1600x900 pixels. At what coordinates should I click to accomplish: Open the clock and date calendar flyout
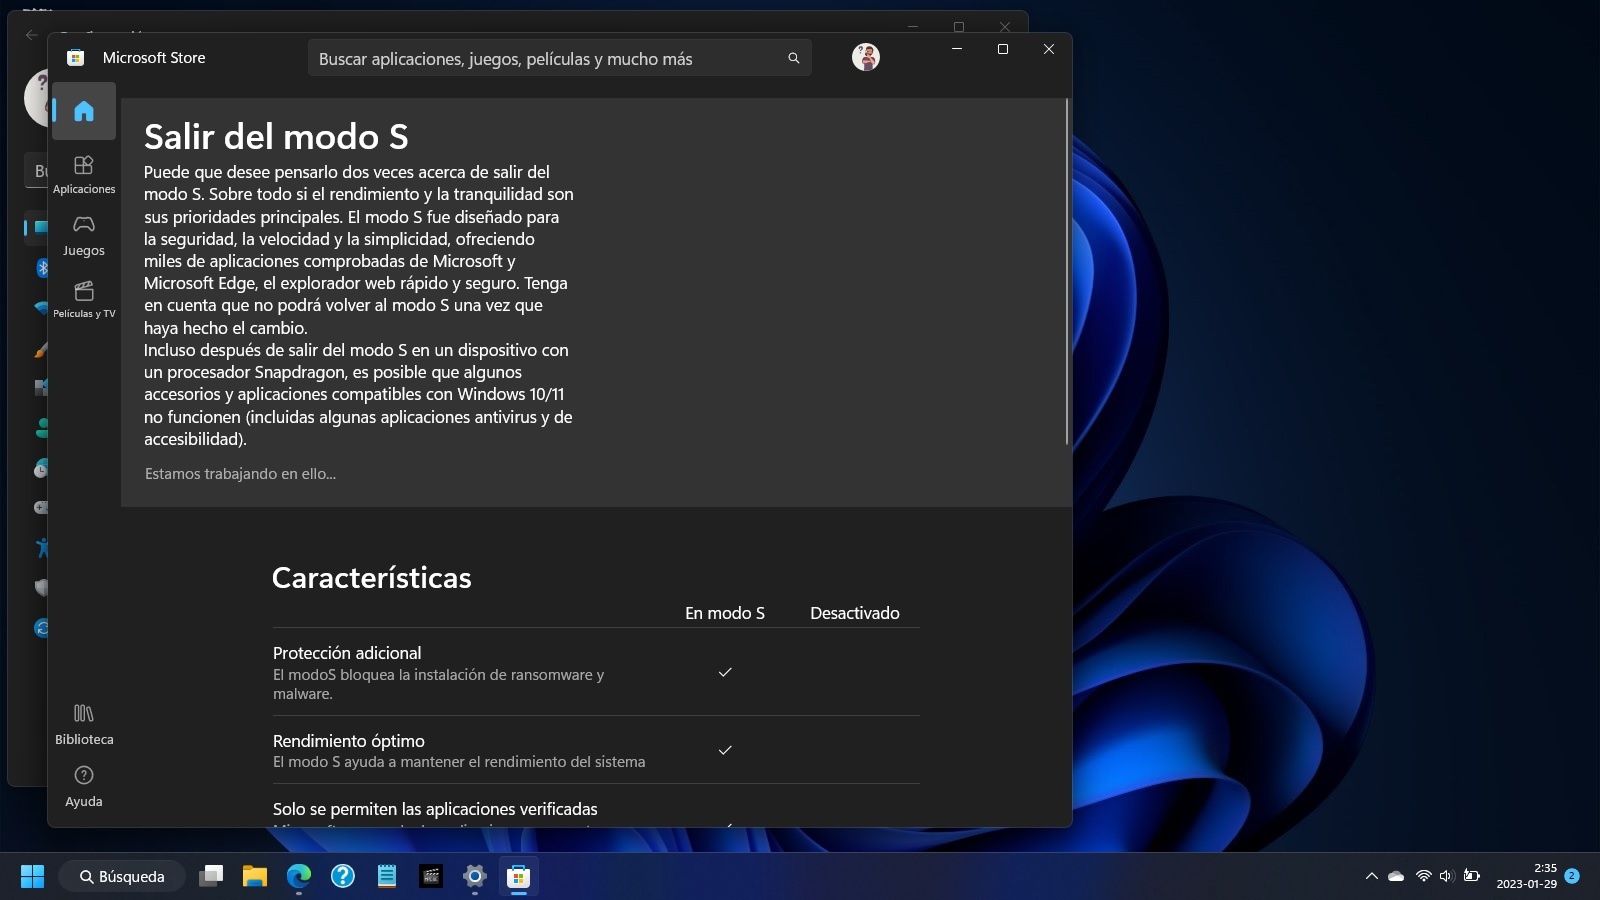[1527, 876]
